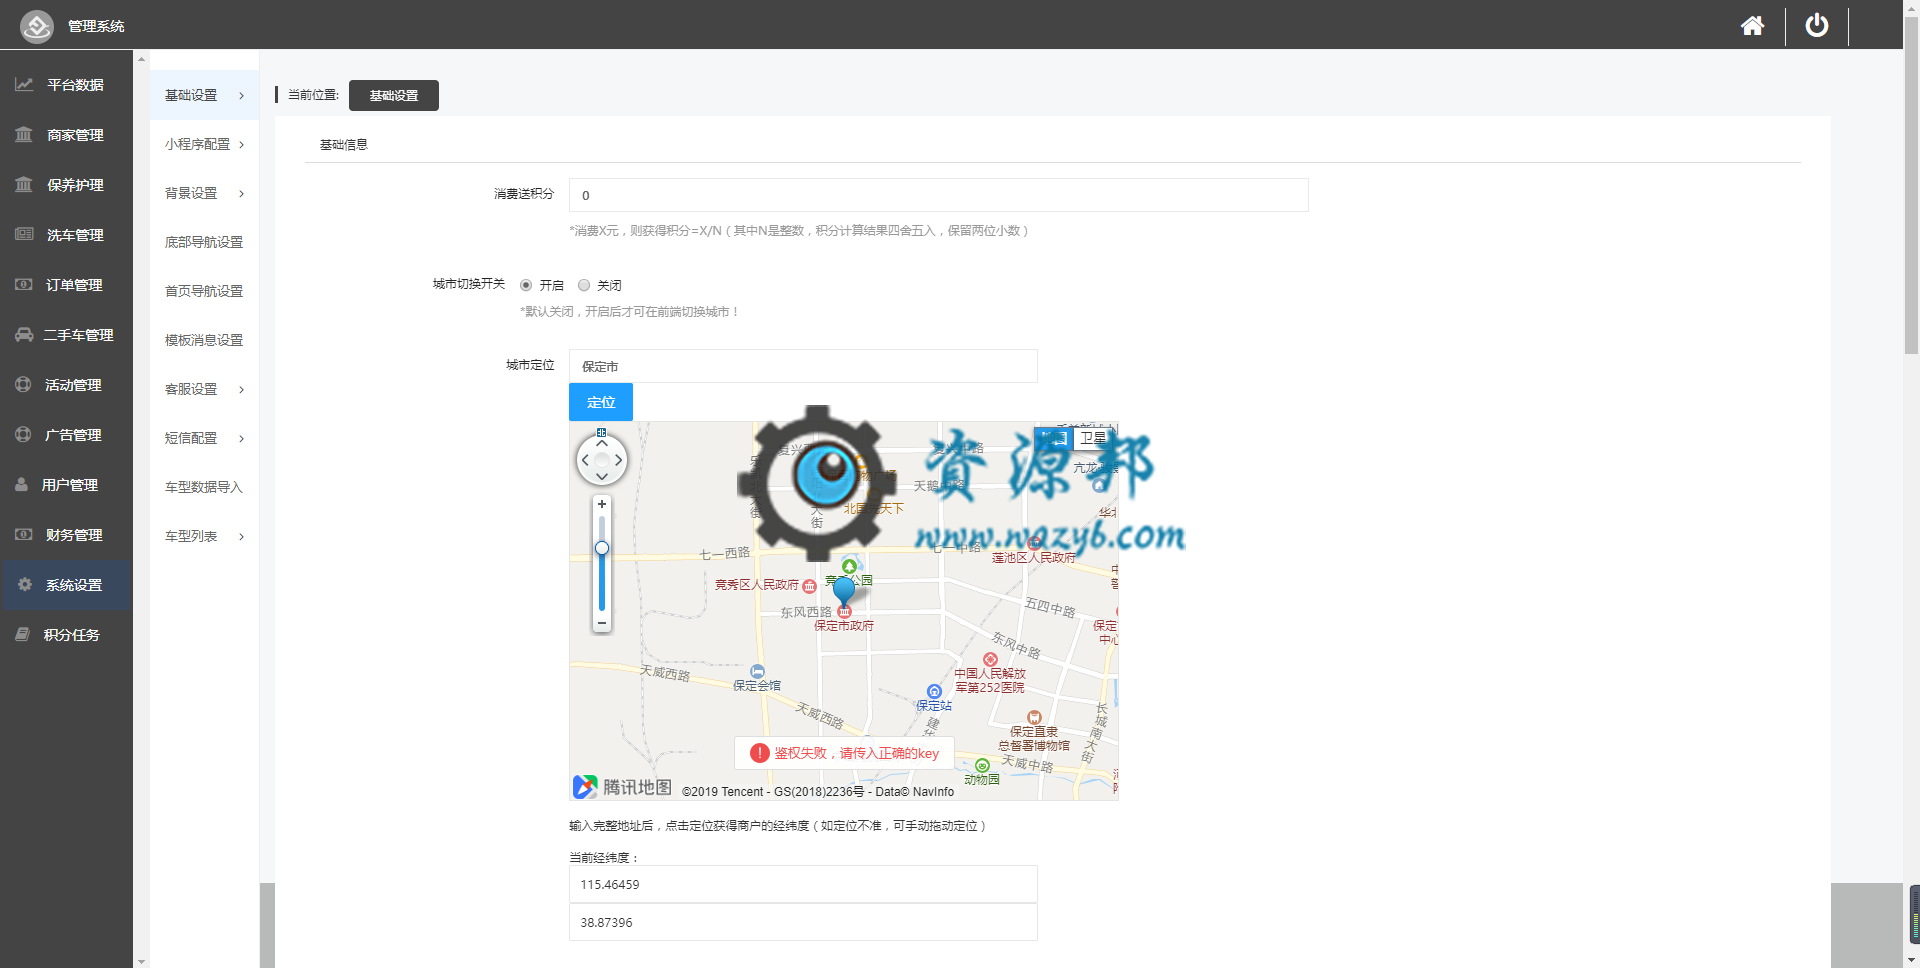Click the 基础信息 section heading
The height and width of the screenshot is (968, 1920).
coord(344,145)
